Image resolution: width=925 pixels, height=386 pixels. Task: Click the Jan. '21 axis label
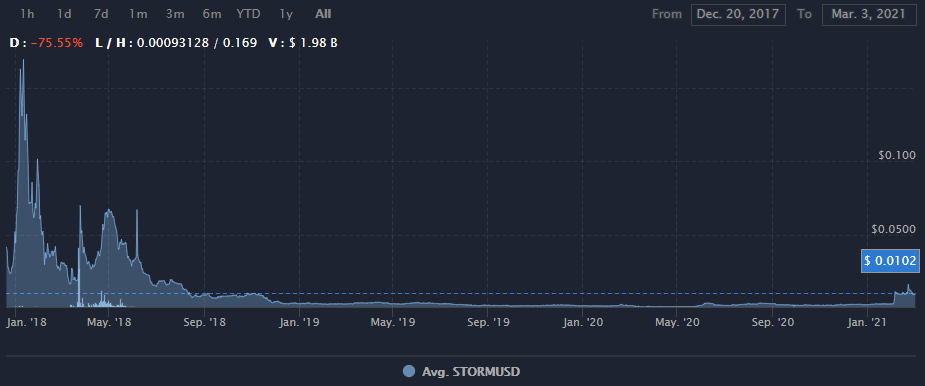(867, 322)
